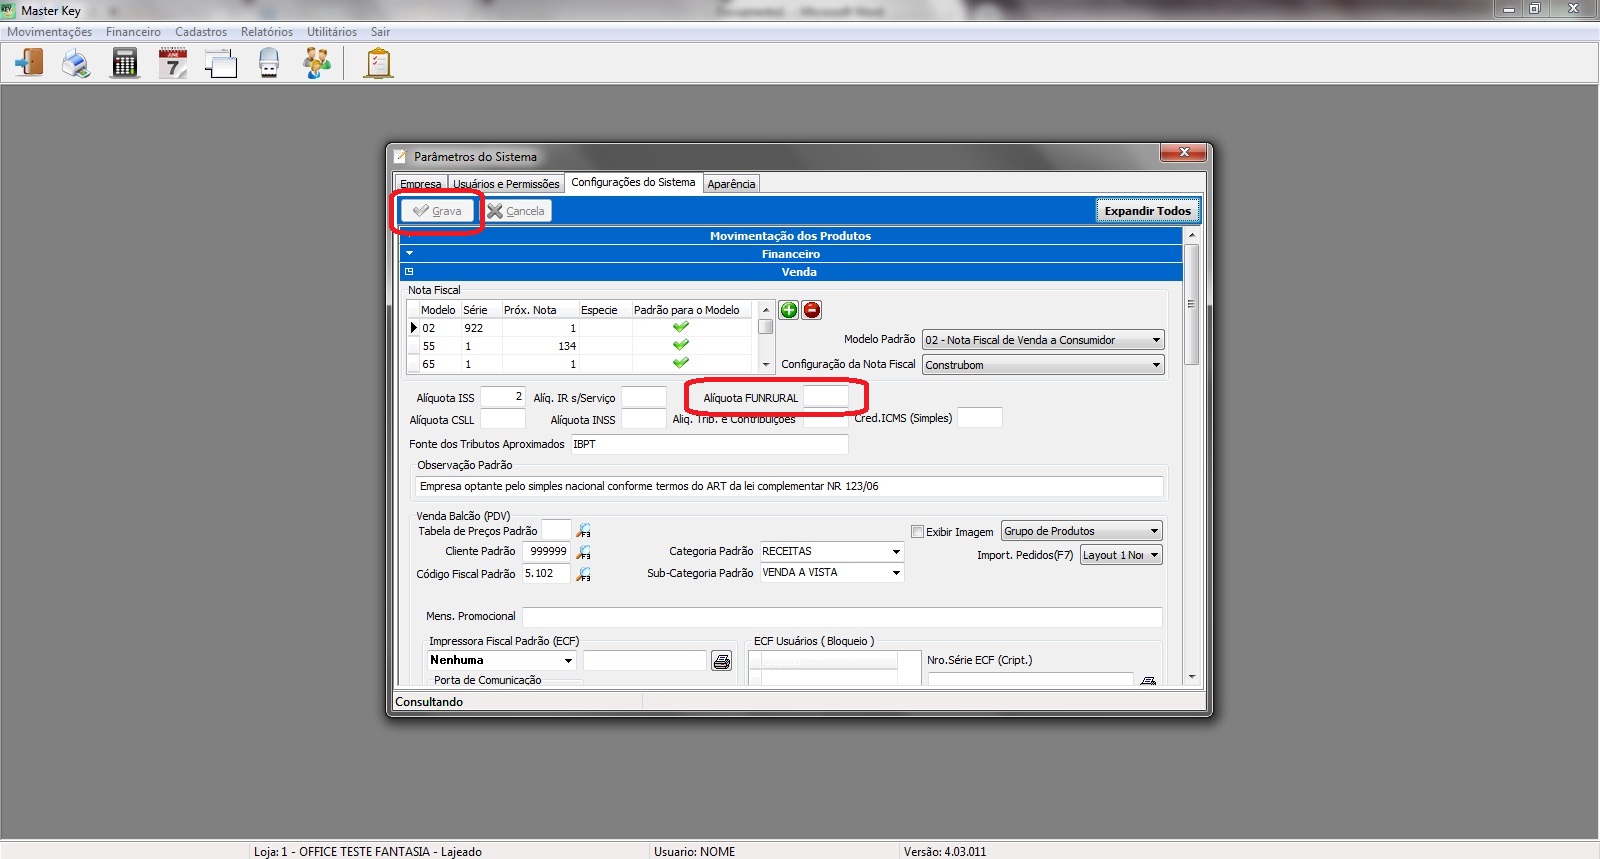The height and width of the screenshot is (859, 1600).
Task: Open the Utilitários menu
Action: click(x=332, y=32)
